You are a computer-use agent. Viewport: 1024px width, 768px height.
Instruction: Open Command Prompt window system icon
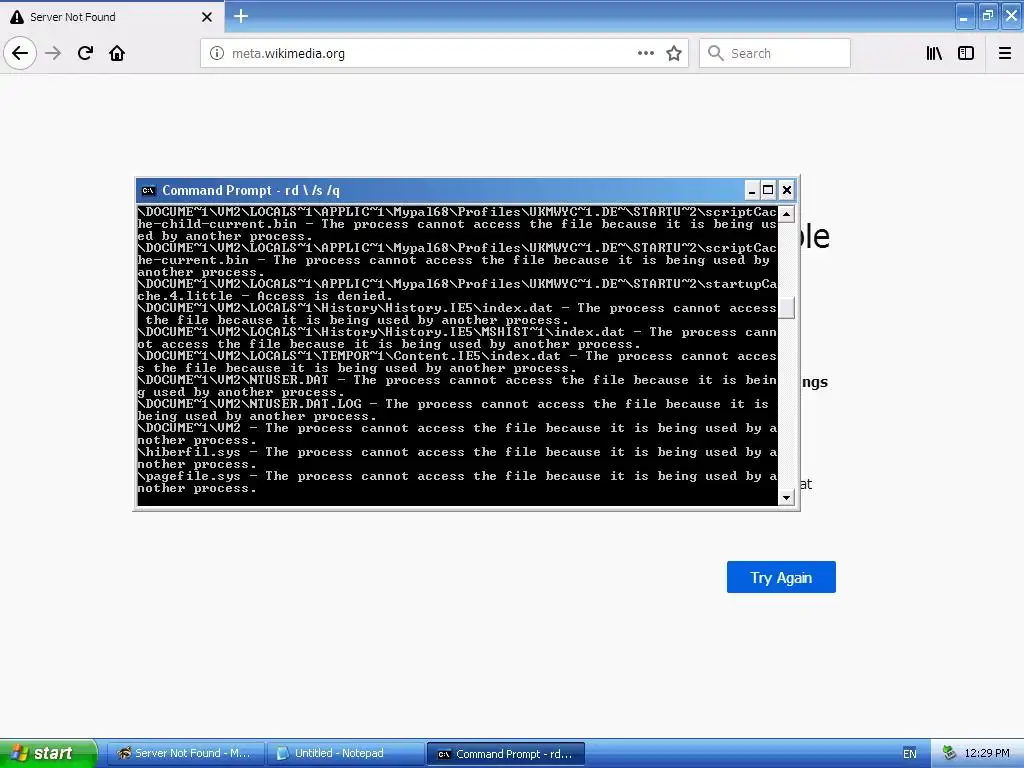[148, 191]
